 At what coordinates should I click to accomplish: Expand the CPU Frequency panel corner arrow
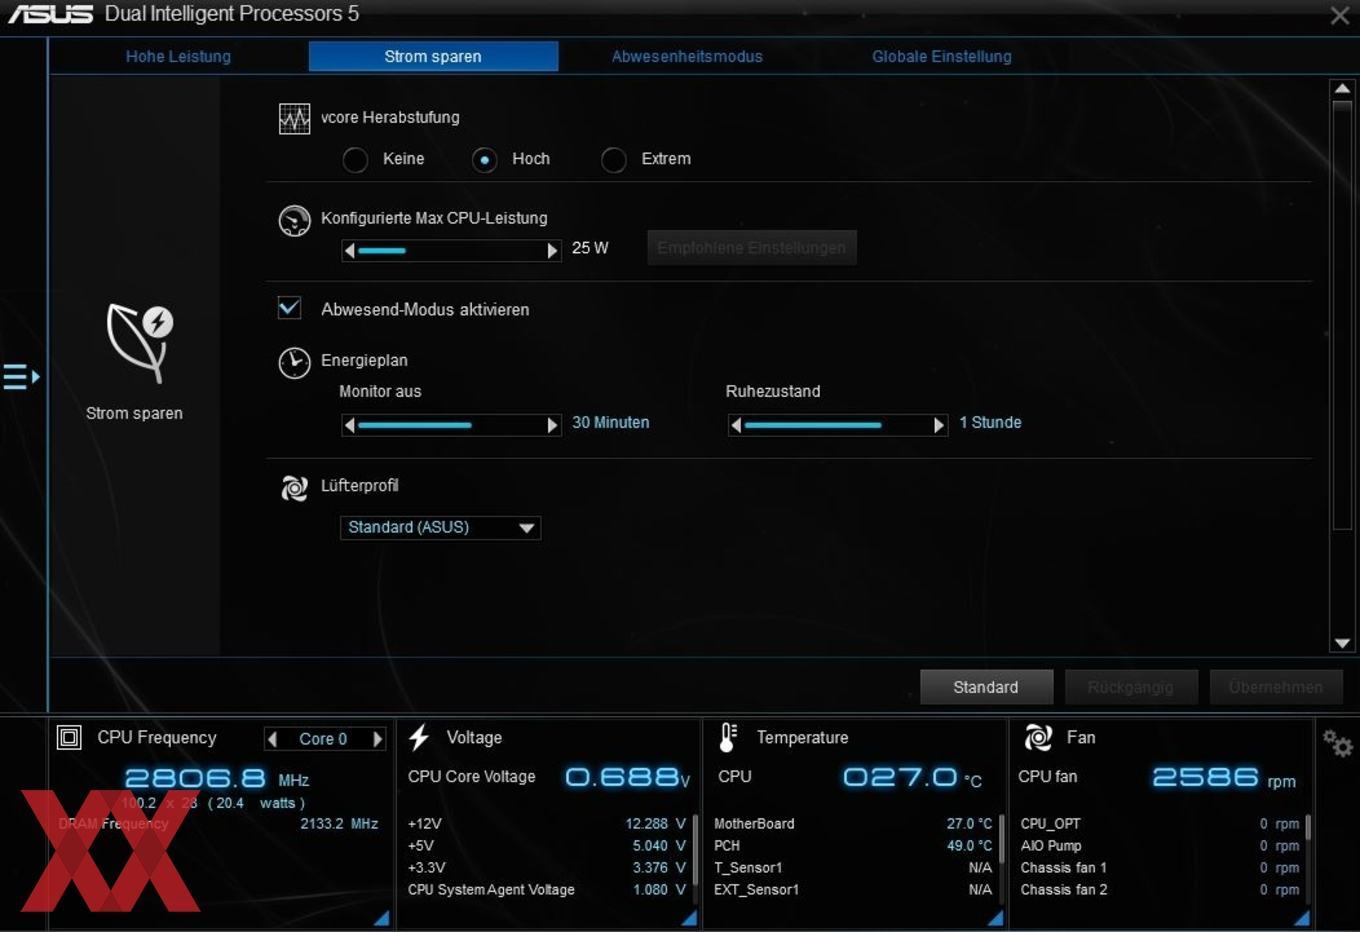[382, 918]
